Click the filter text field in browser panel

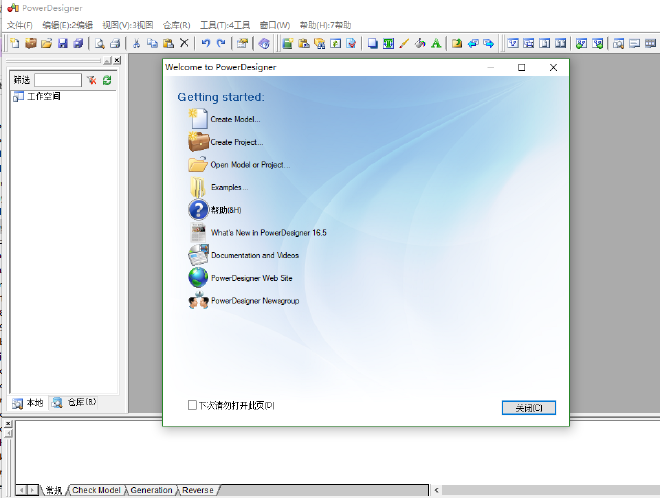point(58,80)
